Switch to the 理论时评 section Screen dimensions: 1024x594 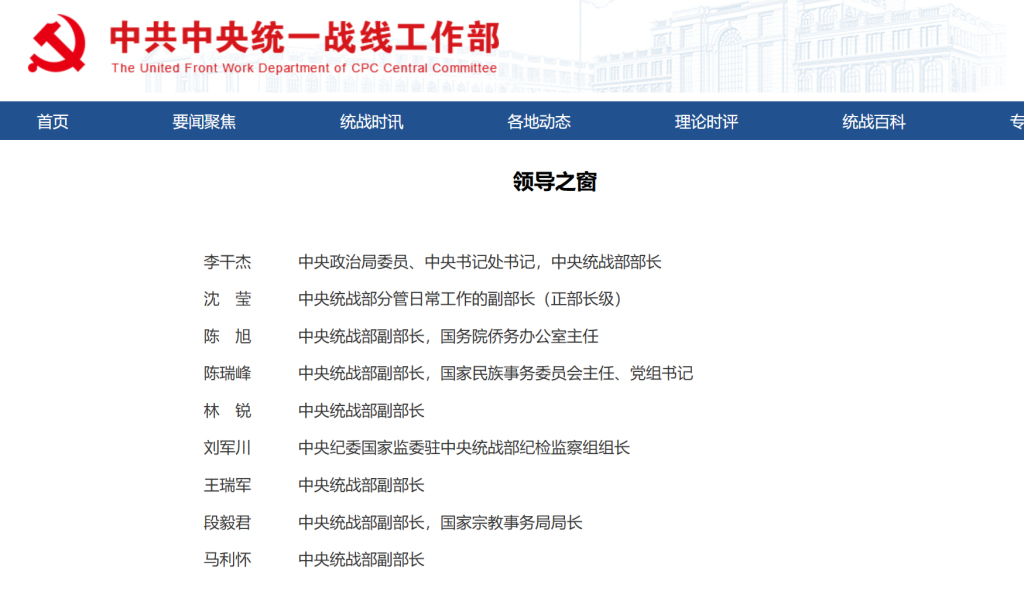click(x=706, y=122)
